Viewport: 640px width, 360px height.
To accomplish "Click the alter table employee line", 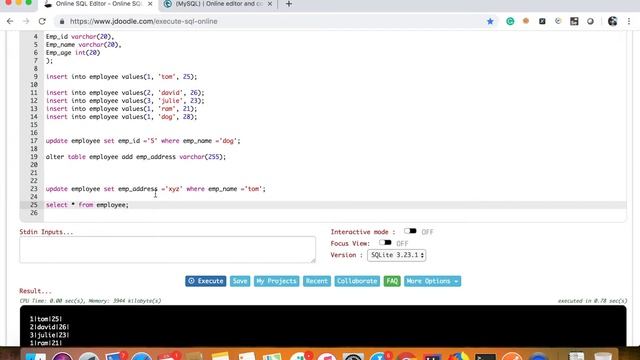I will coord(136,157).
